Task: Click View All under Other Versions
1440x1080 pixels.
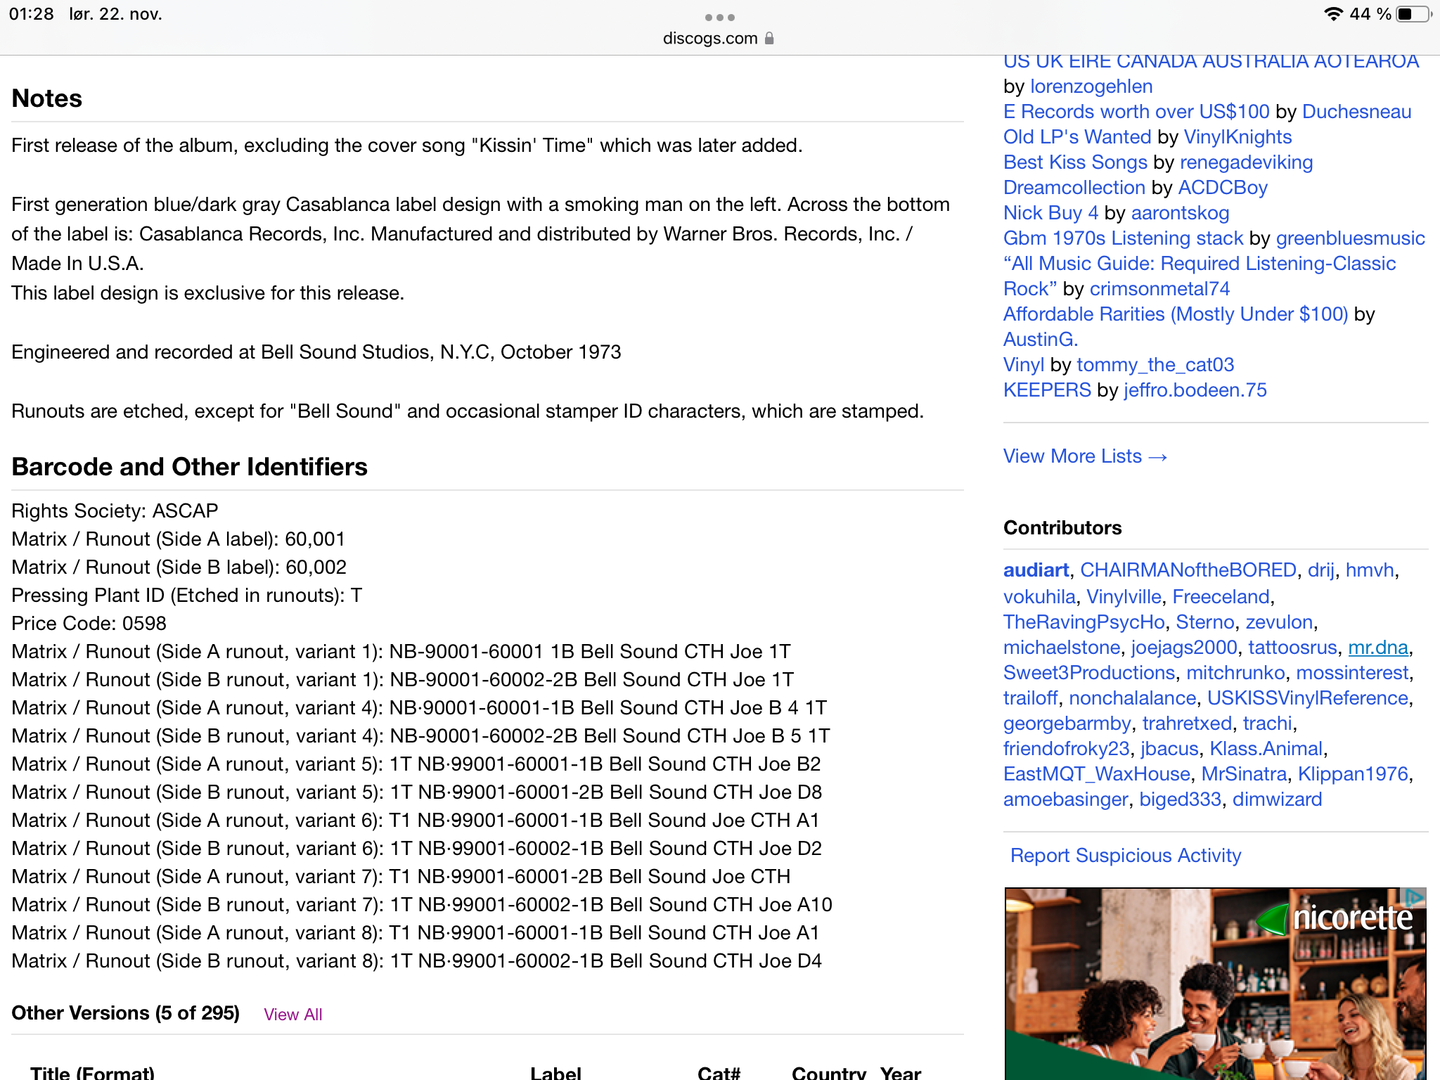Action: click(x=292, y=1014)
